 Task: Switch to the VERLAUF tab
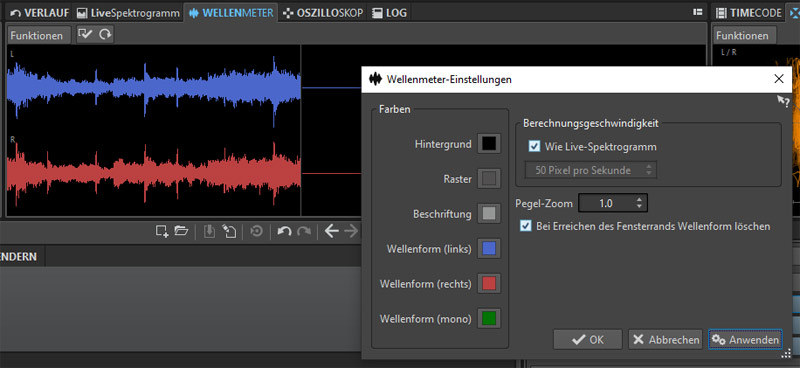(x=39, y=13)
